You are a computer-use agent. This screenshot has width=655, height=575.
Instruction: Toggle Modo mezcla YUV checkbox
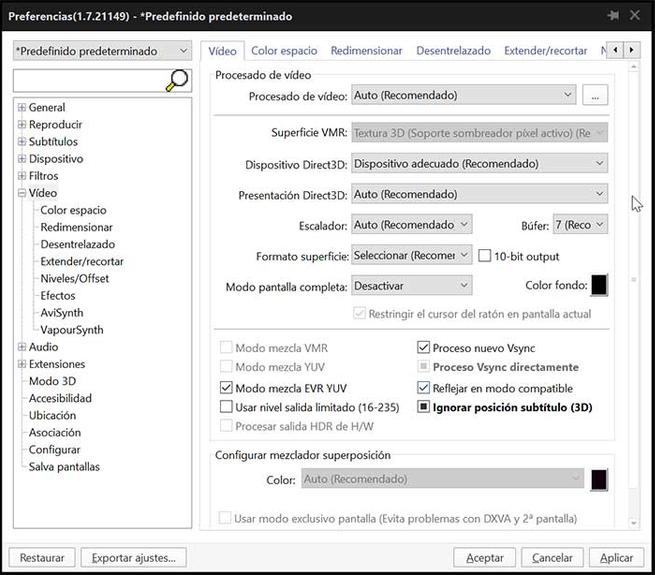coord(226,367)
